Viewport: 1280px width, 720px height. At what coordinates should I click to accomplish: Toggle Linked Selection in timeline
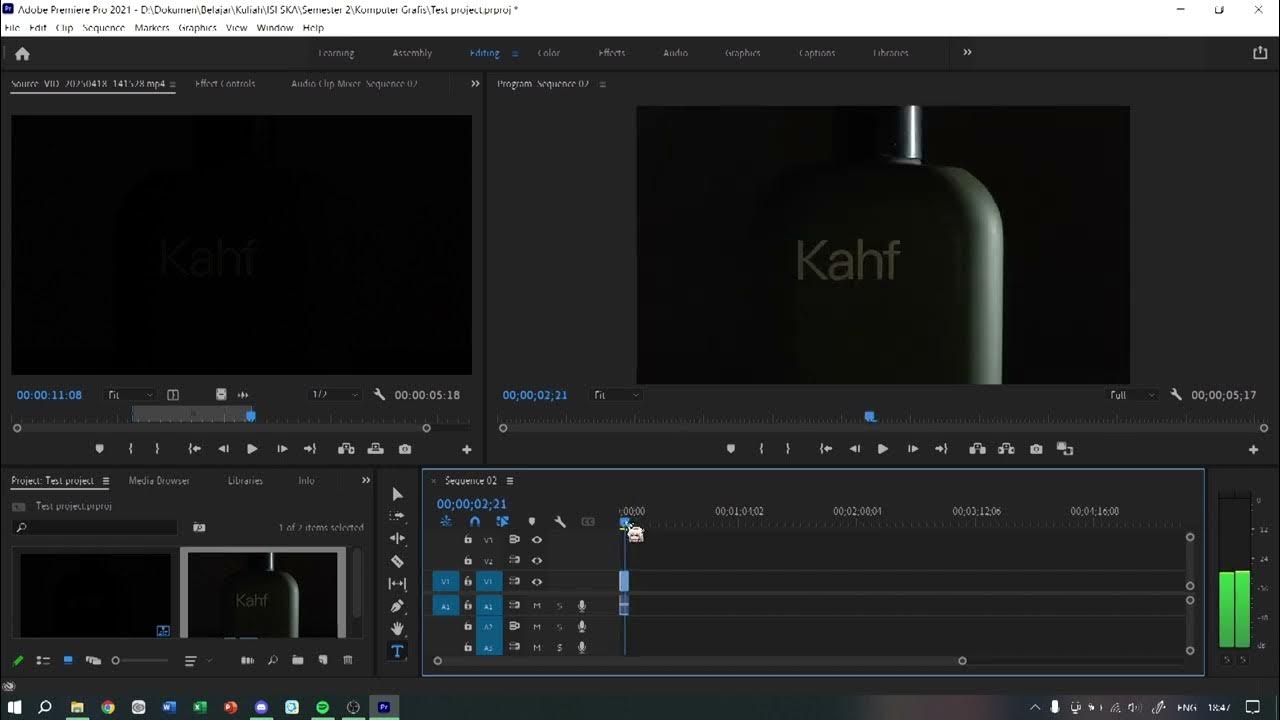point(503,521)
